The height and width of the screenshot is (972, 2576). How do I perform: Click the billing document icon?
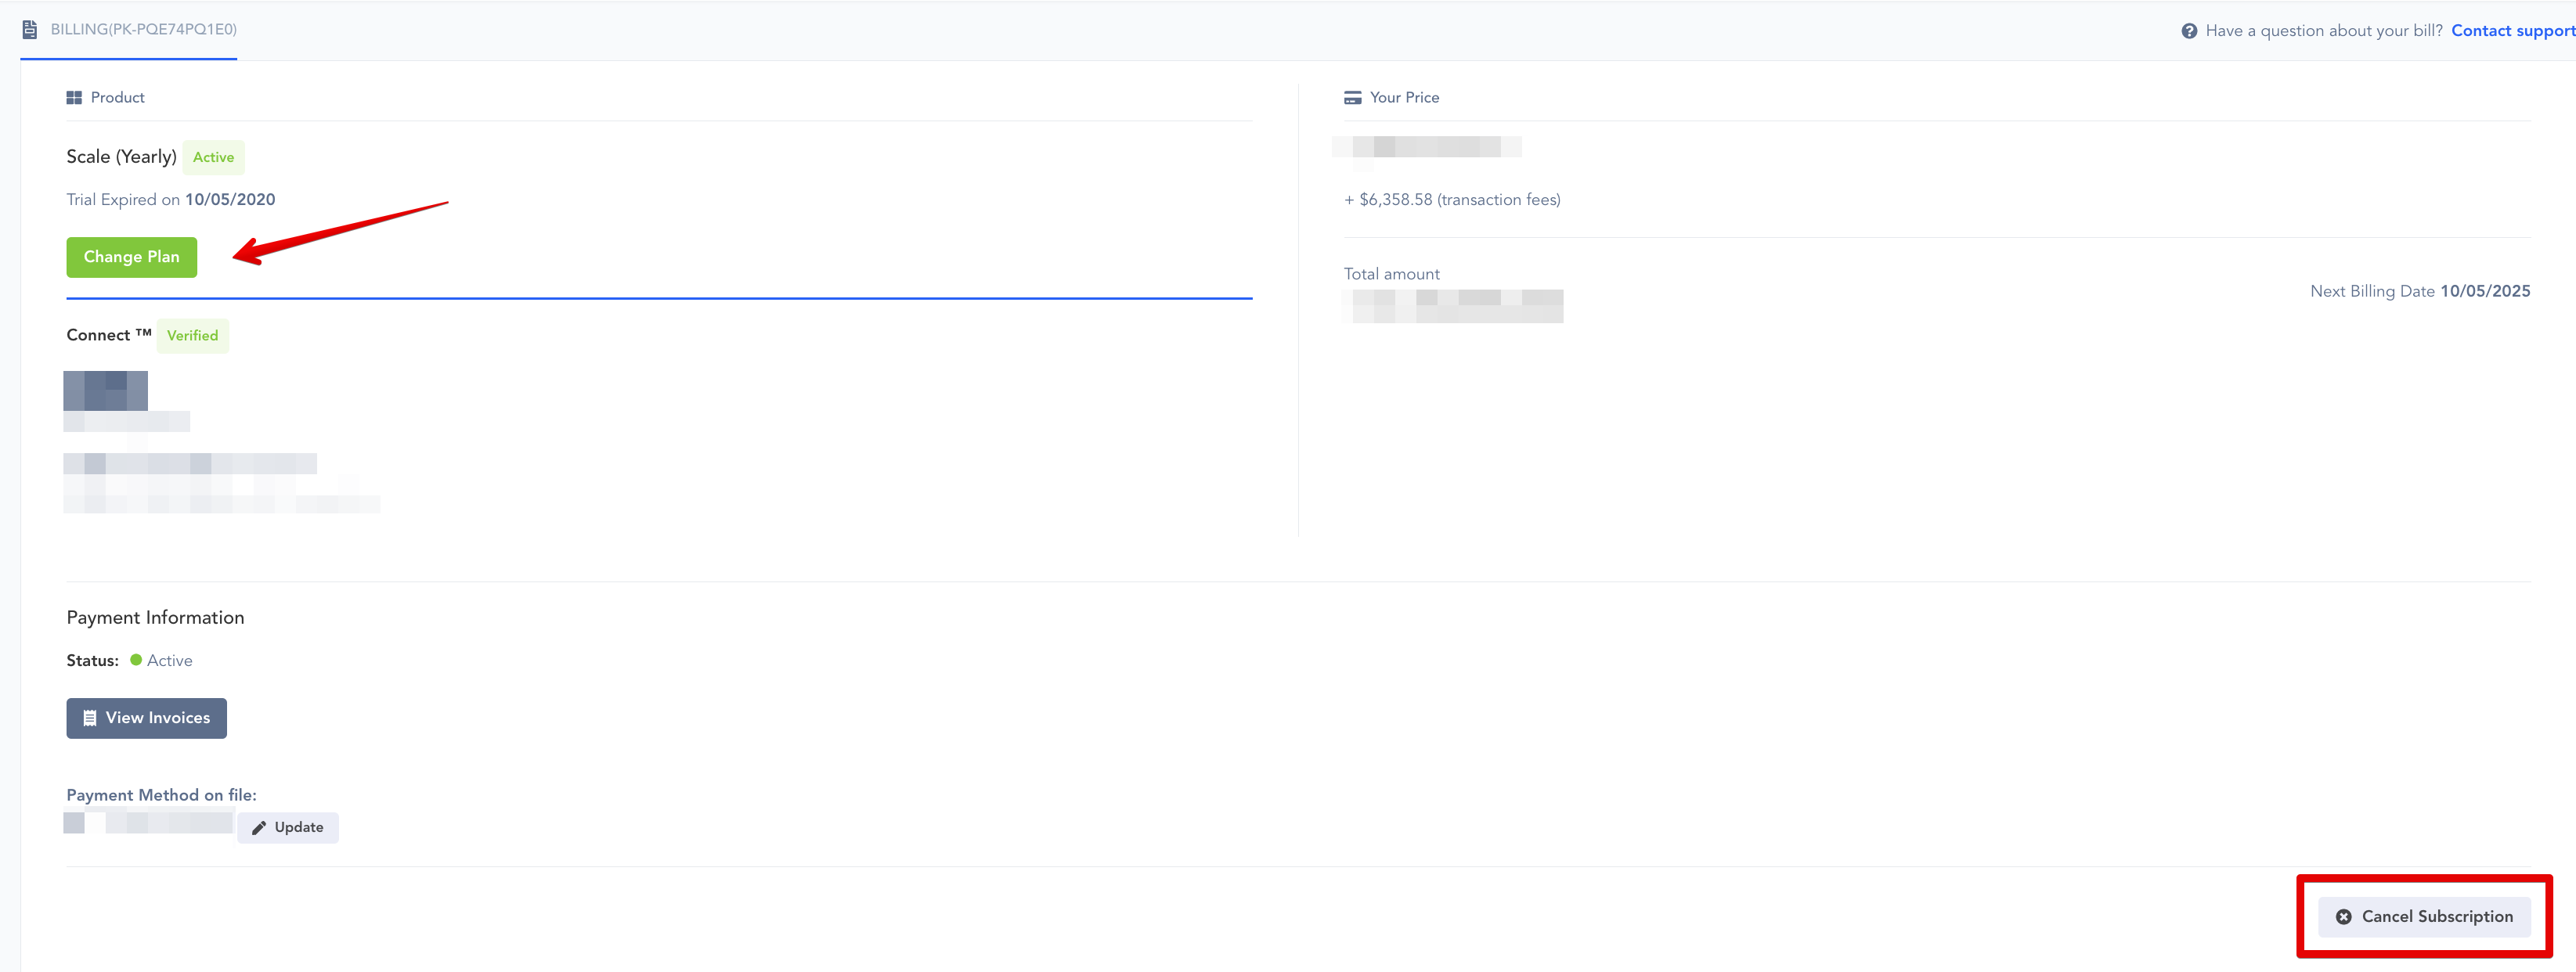click(30, 30)
